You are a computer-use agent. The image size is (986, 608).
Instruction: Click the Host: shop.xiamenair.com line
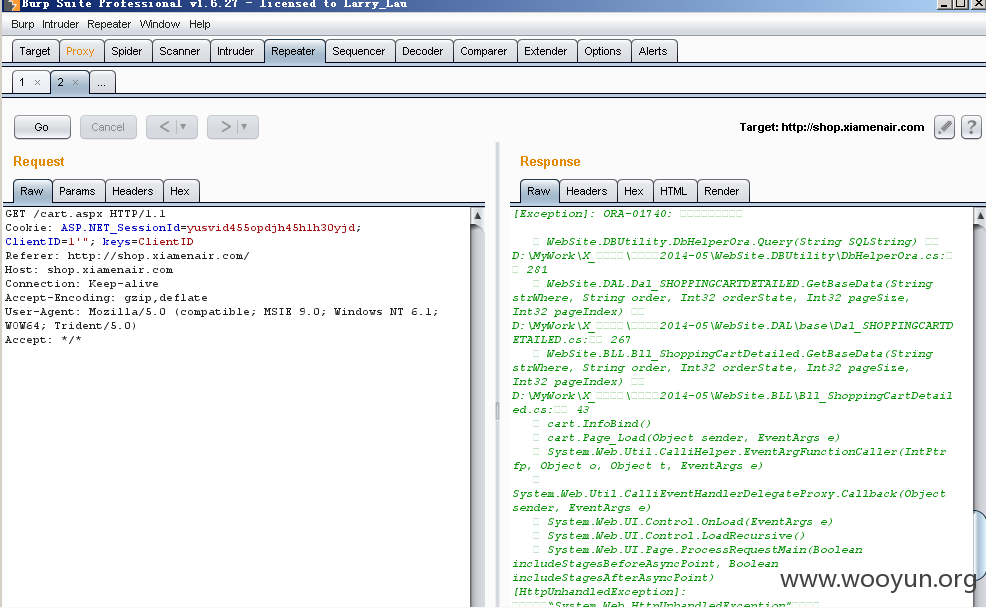[89, 270]
